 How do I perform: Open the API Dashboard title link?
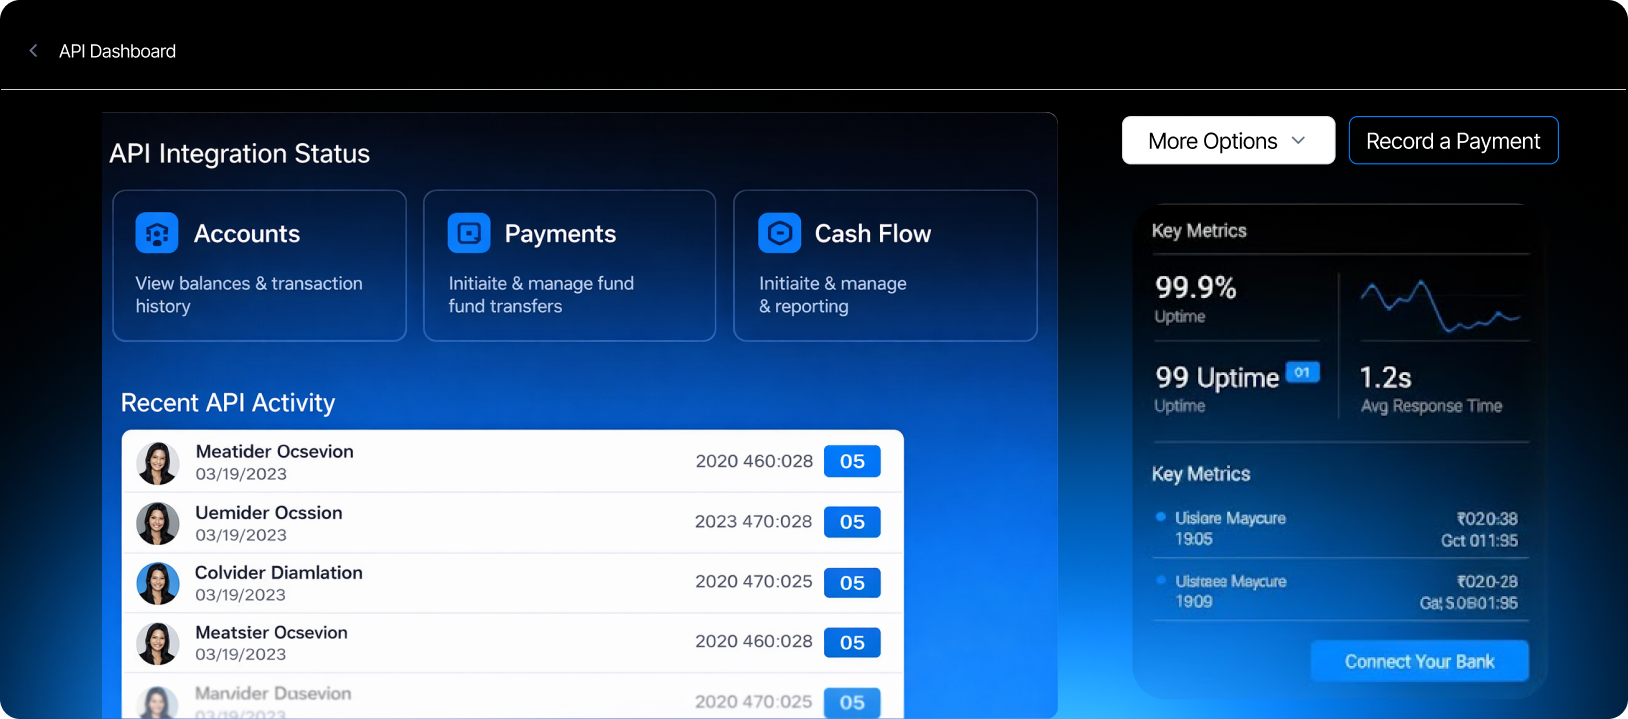tap(117, 51)
